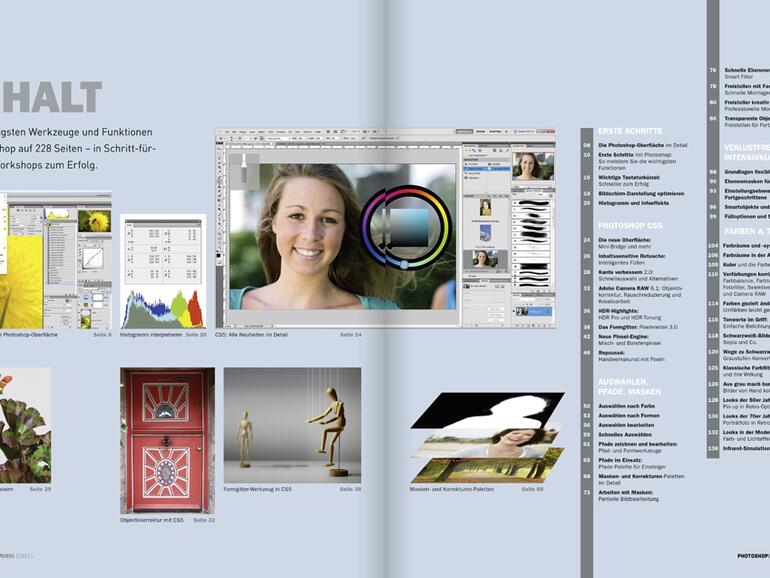Viewport: 770px width, 578px height.
Task: Click entry 'Auswählen nach Farbe'
Action: tap(627, 406)
